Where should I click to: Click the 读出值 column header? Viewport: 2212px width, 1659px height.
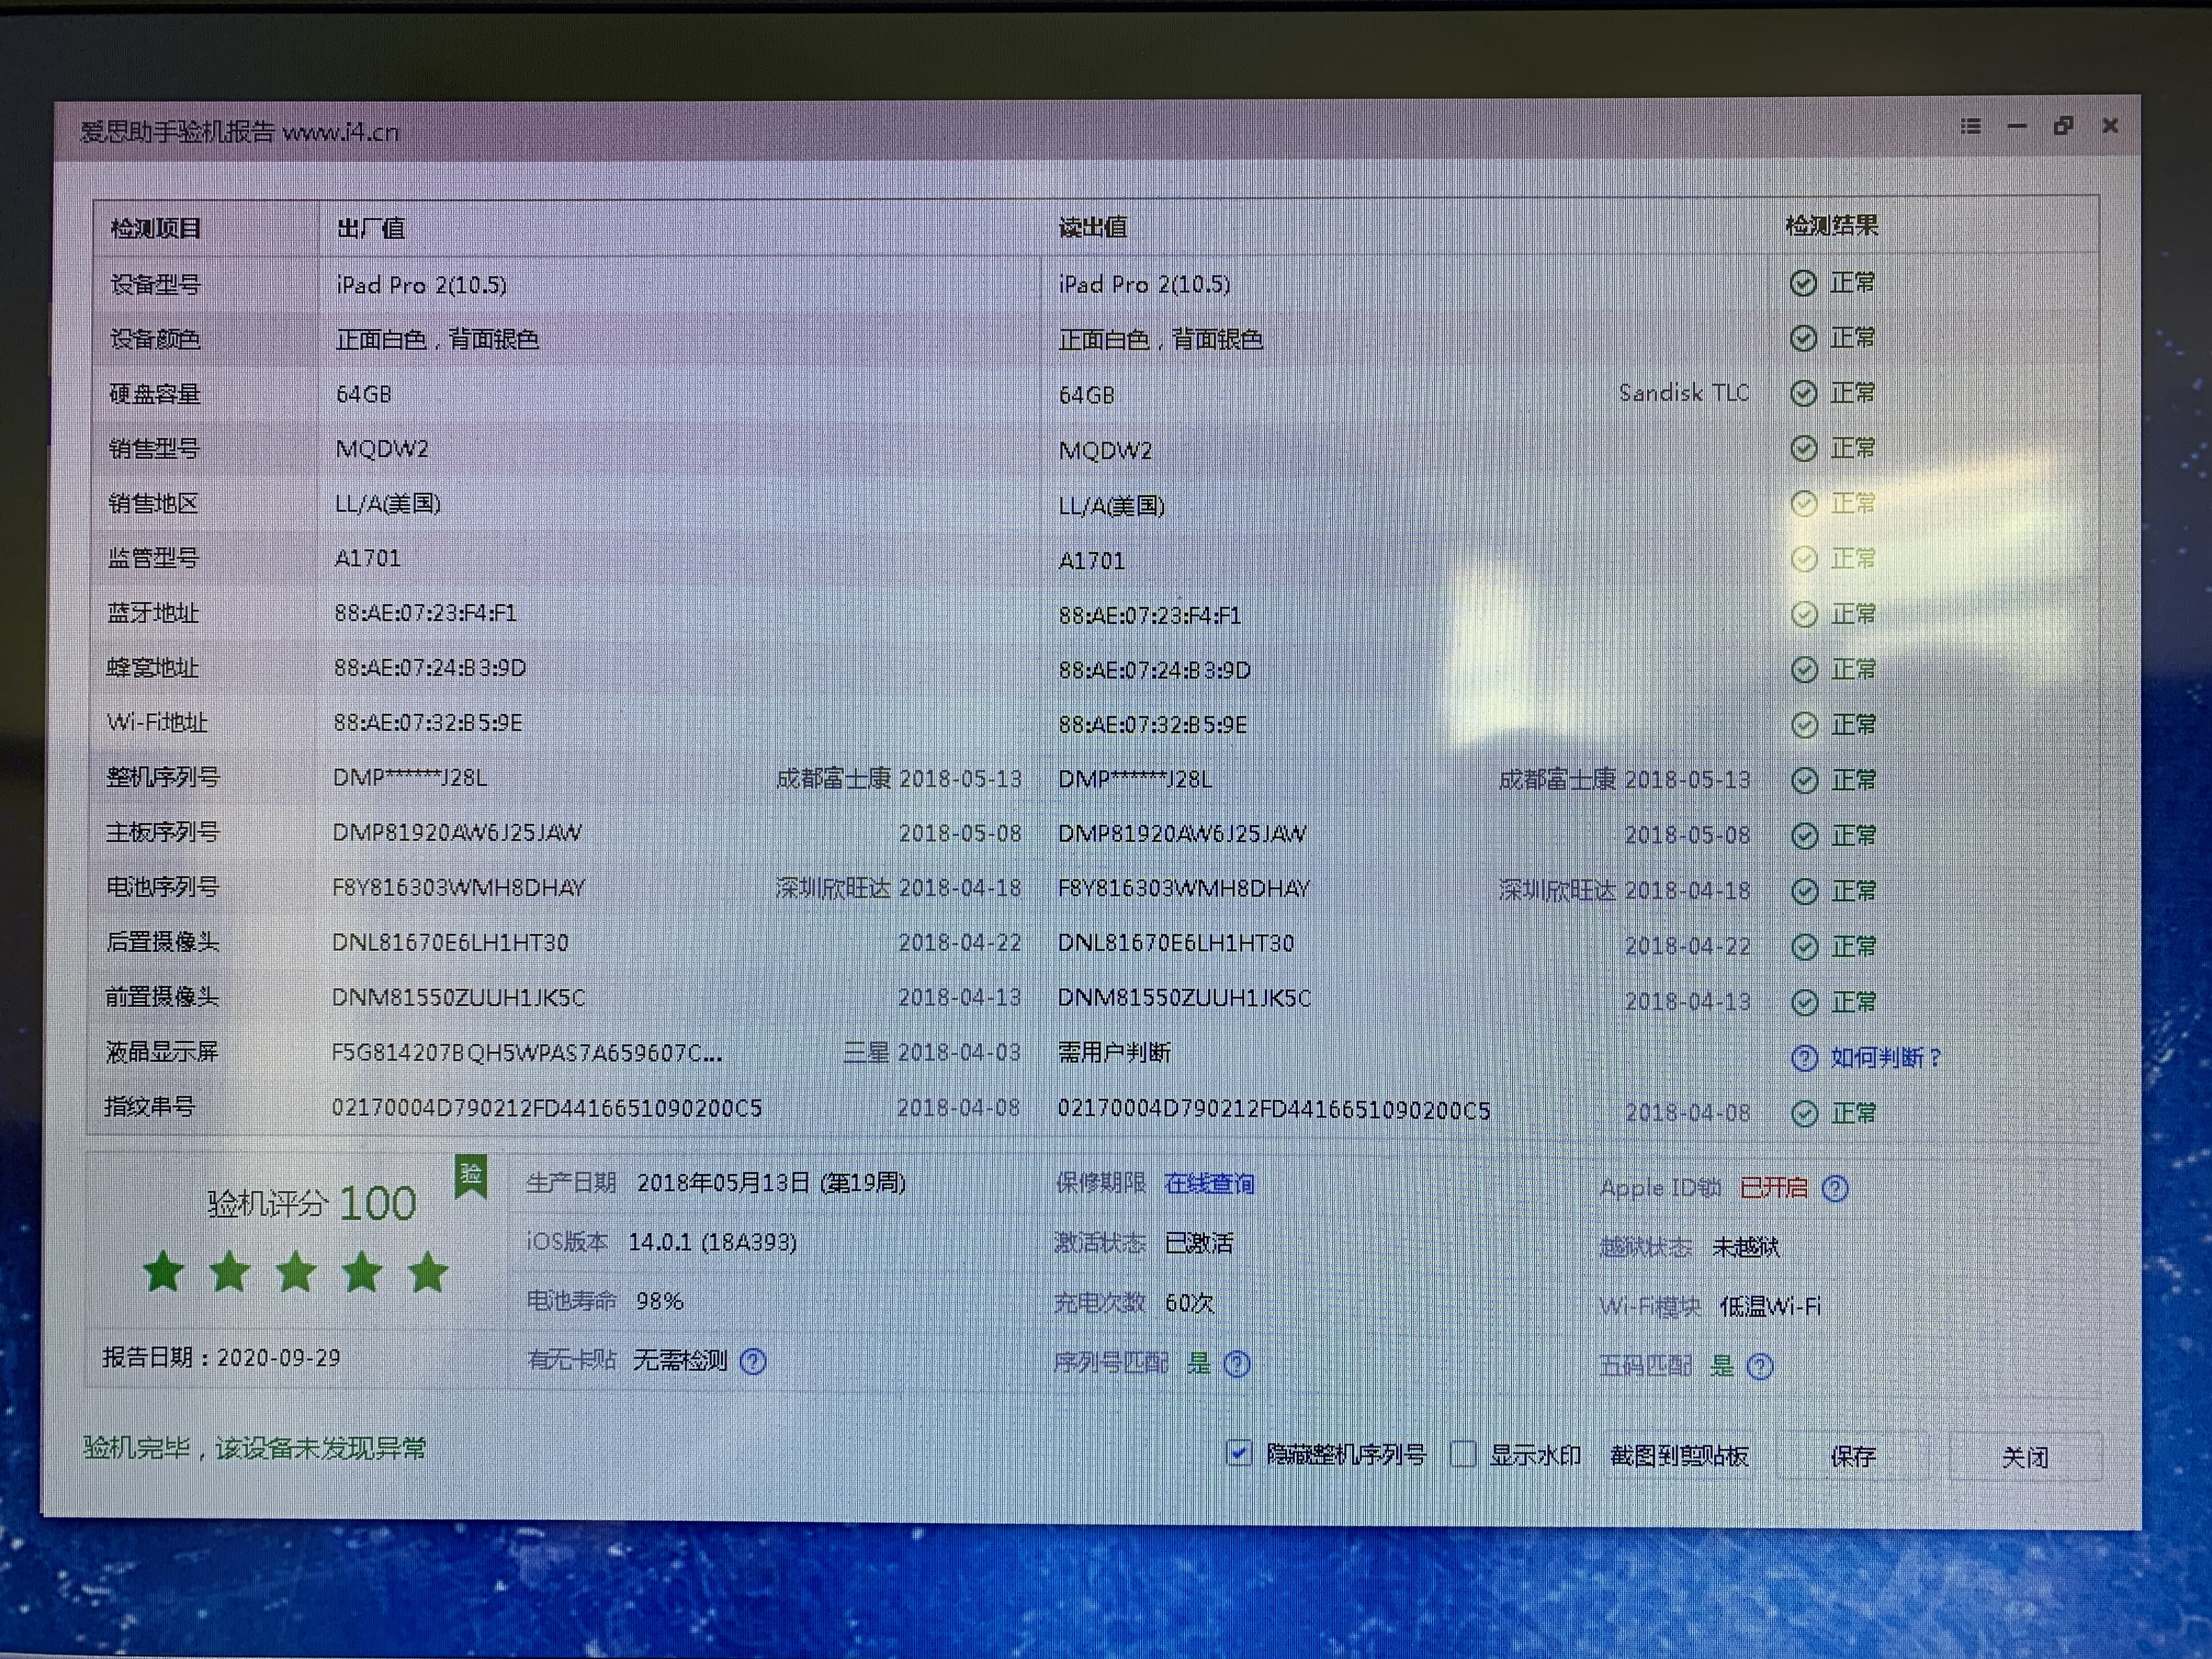click(x=1093, y=228)
